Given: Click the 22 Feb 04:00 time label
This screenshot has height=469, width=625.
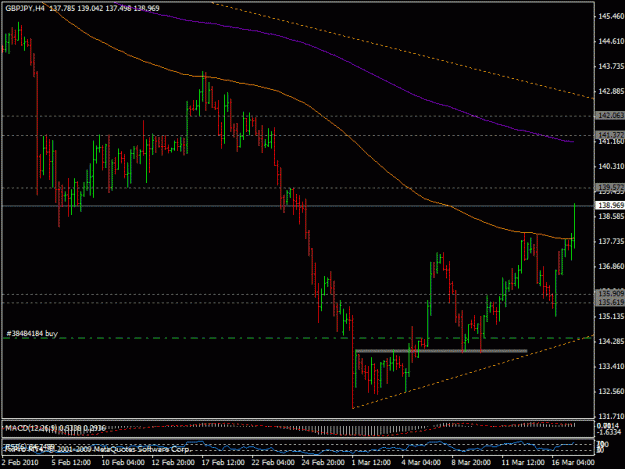Looking at the screenshot, I should click(x=273, y=462).
